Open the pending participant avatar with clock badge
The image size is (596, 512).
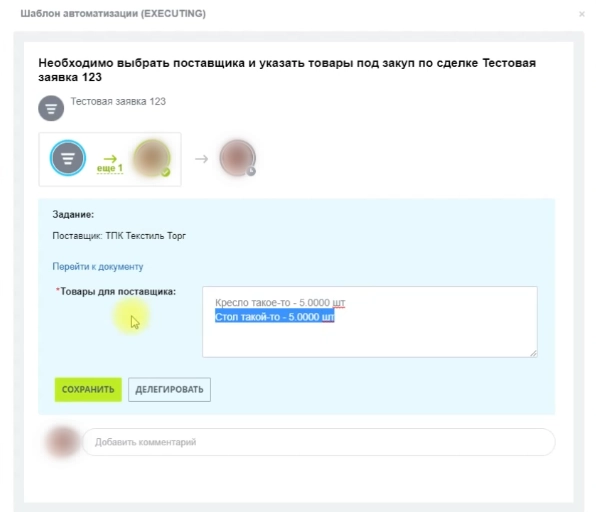(x=237, y=157)
